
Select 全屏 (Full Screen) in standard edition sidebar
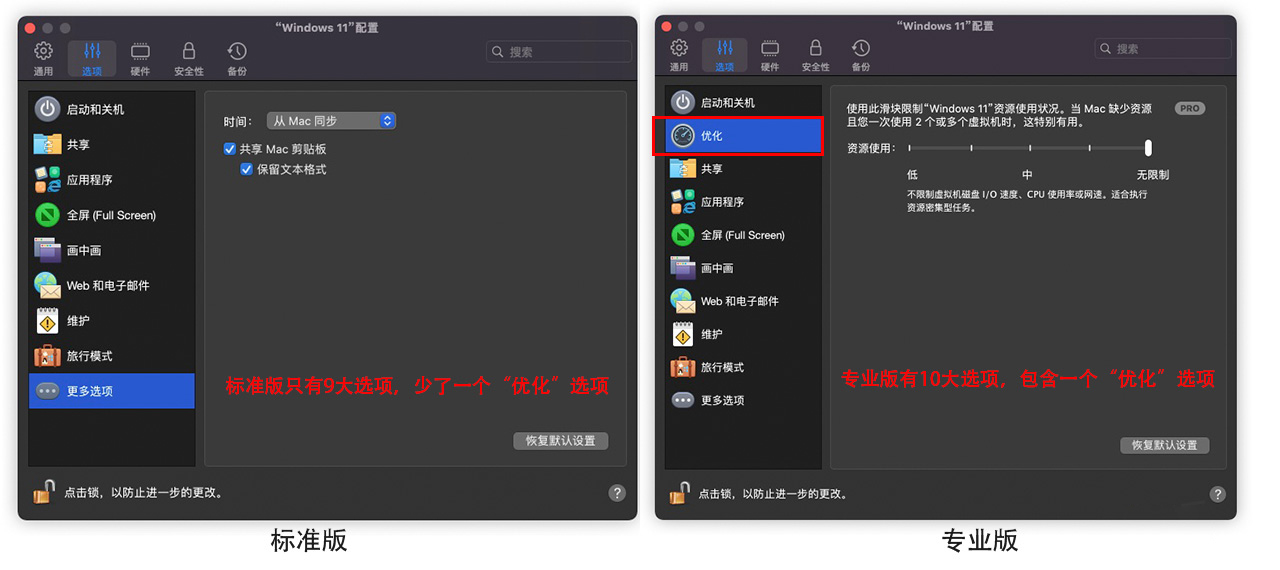(x=112, y=215)
